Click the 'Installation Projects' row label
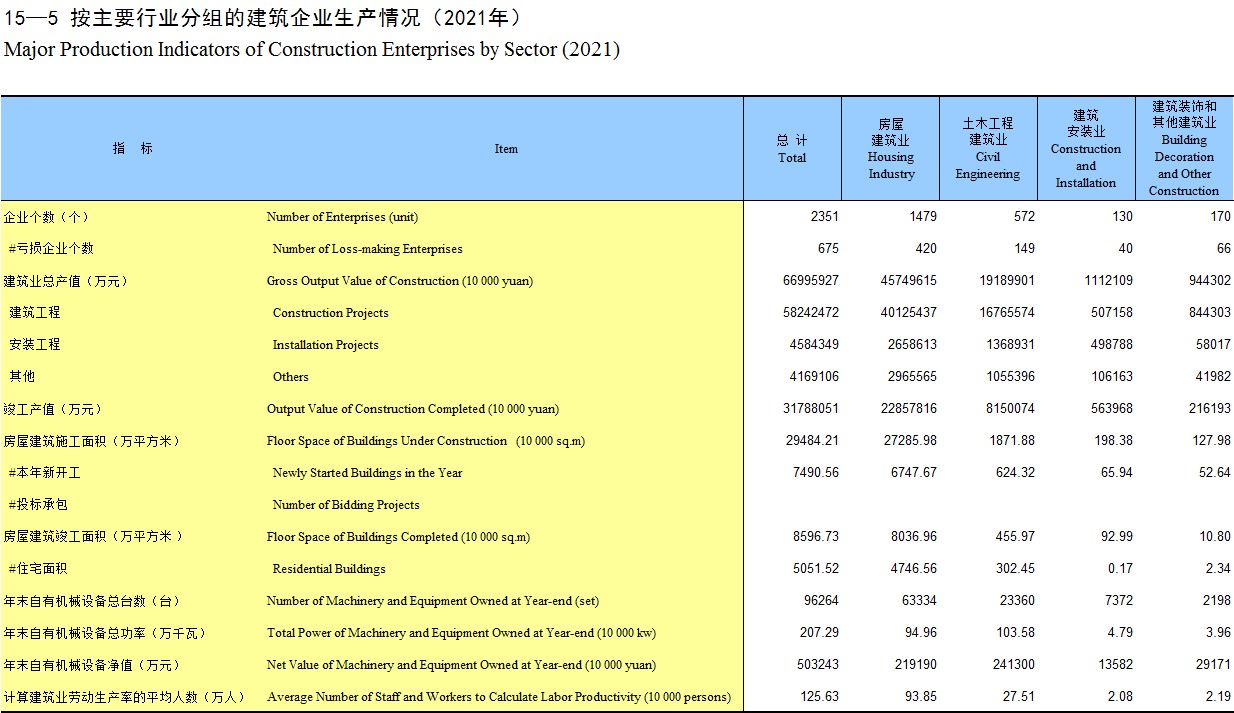The height and width of the screenshot is (713, 1234). [x=325, y=345]
